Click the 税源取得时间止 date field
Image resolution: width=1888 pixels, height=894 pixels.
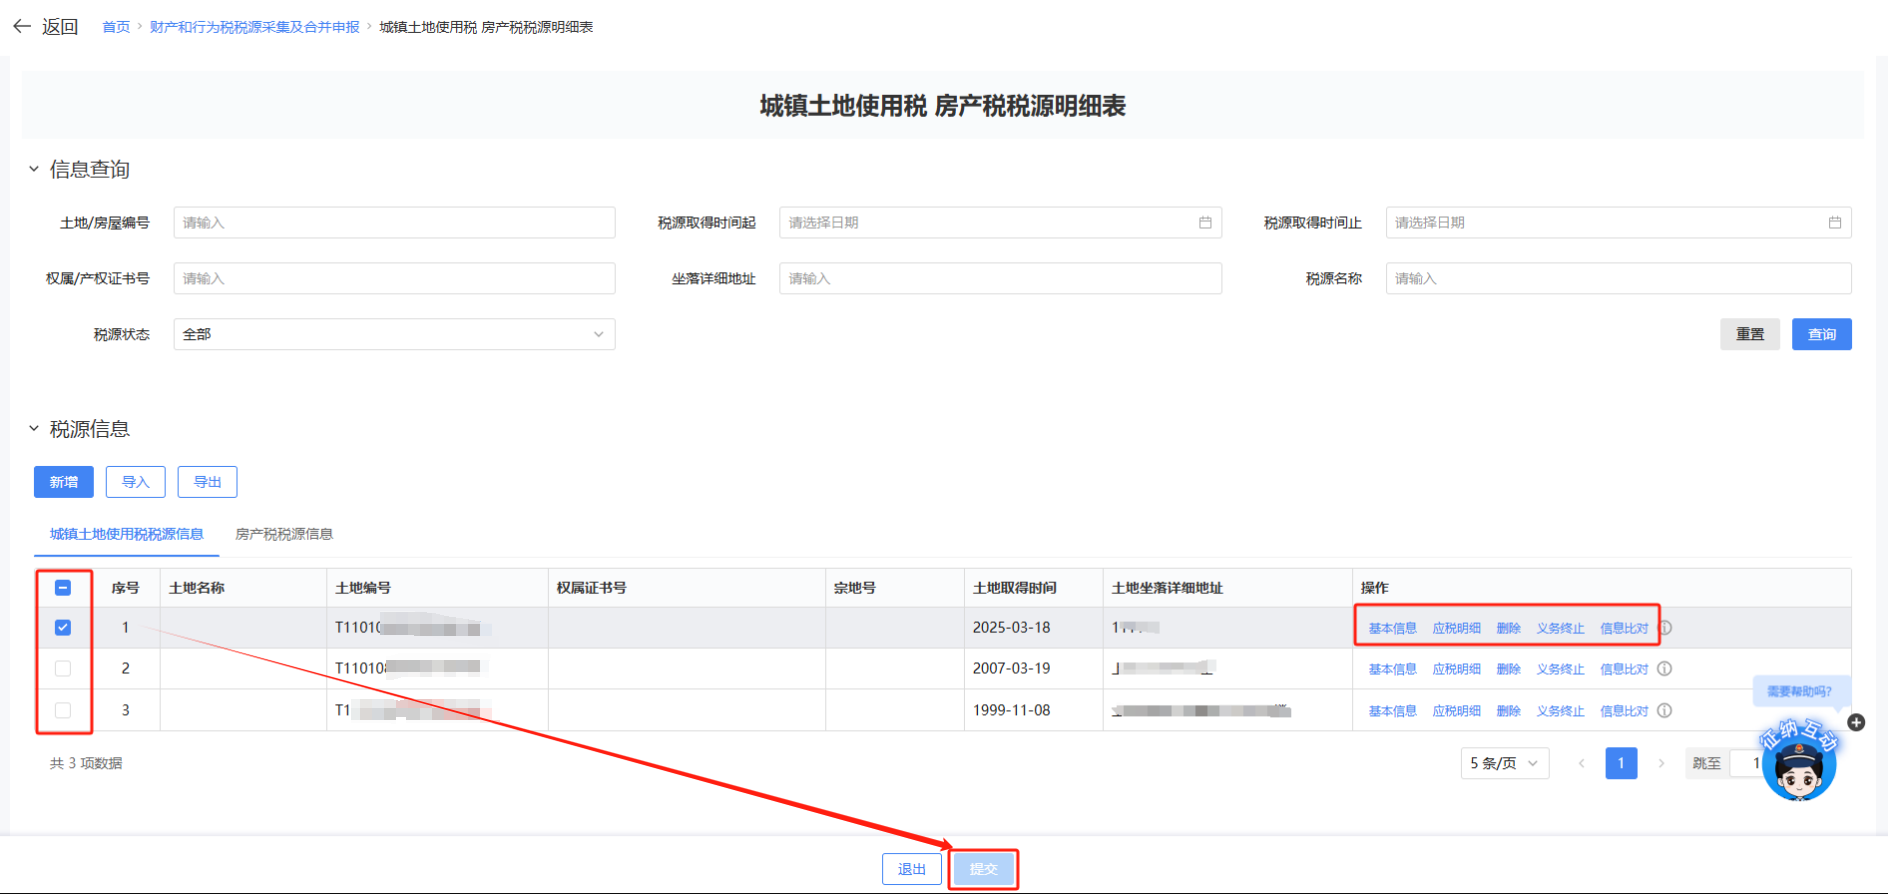pos(1618,222)
